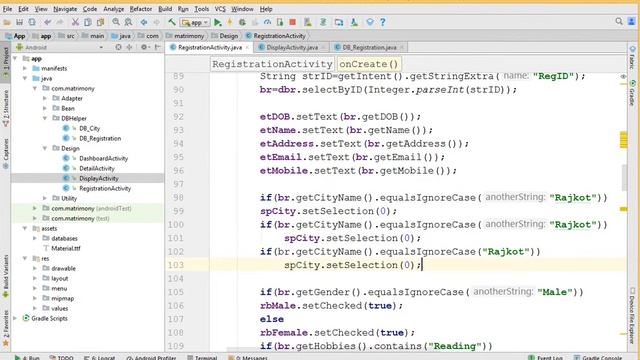Image resolution: width=640 pixels, height=360 pixels.
Task: Click the Copy icon in the toolbar
Action: (x=87, y=22)
